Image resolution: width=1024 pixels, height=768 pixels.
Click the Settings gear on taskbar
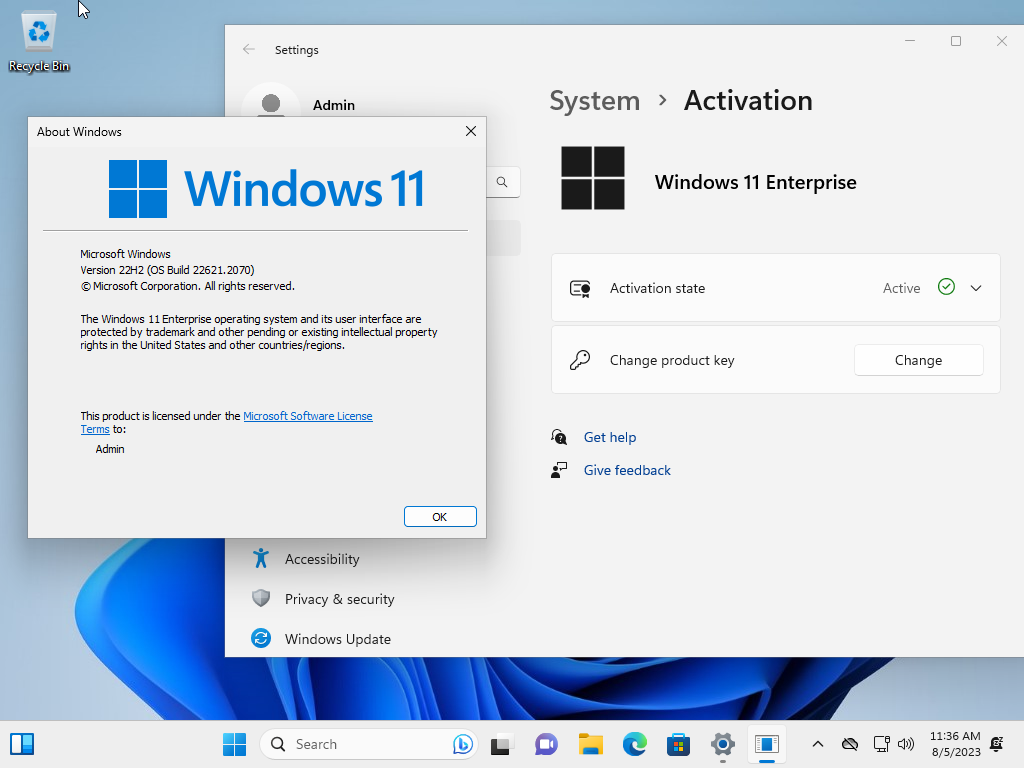tap(722, 744)
